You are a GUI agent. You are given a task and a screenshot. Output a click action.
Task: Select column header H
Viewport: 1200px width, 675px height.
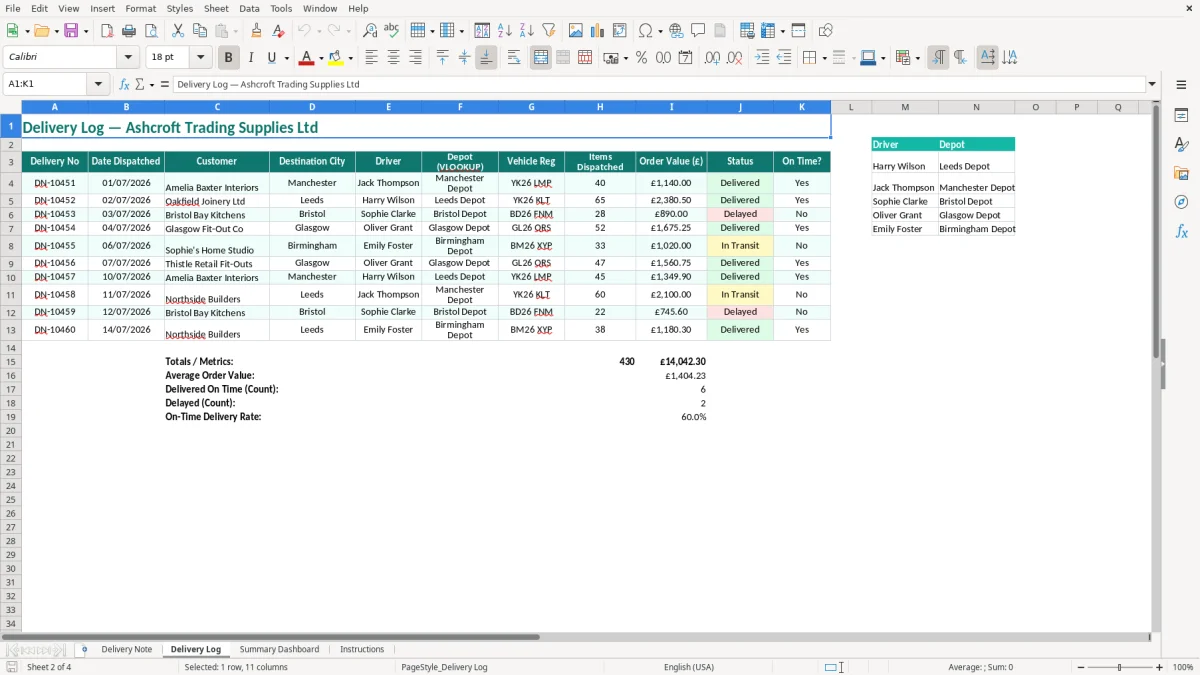tap(600, 107)
